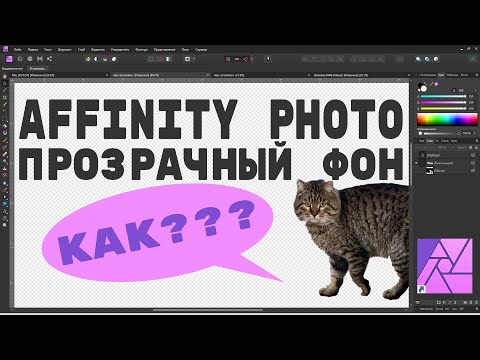Click the round white toolbar icon at right
Screen dimensions: 480x360
pyautogui.click(x=436, y=59)
